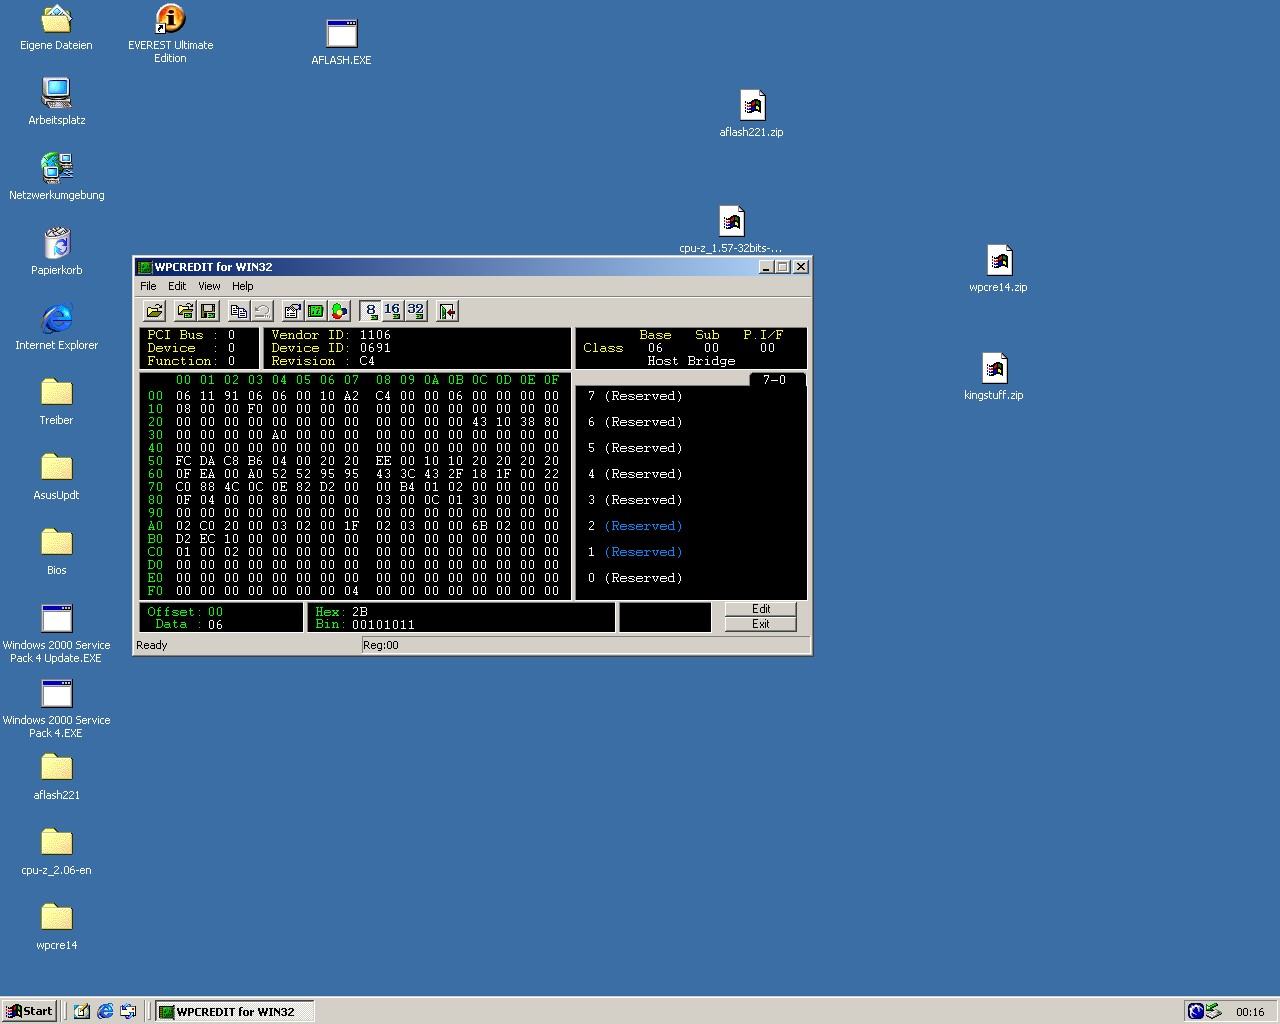The height and width of the screenshot is (1024, 1280).
Task: Select 8-bit display mode
Action: coord(370,311)
